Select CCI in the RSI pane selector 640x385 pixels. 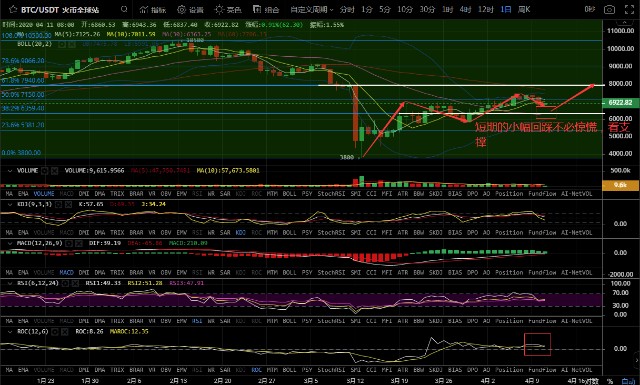(371, 321)
